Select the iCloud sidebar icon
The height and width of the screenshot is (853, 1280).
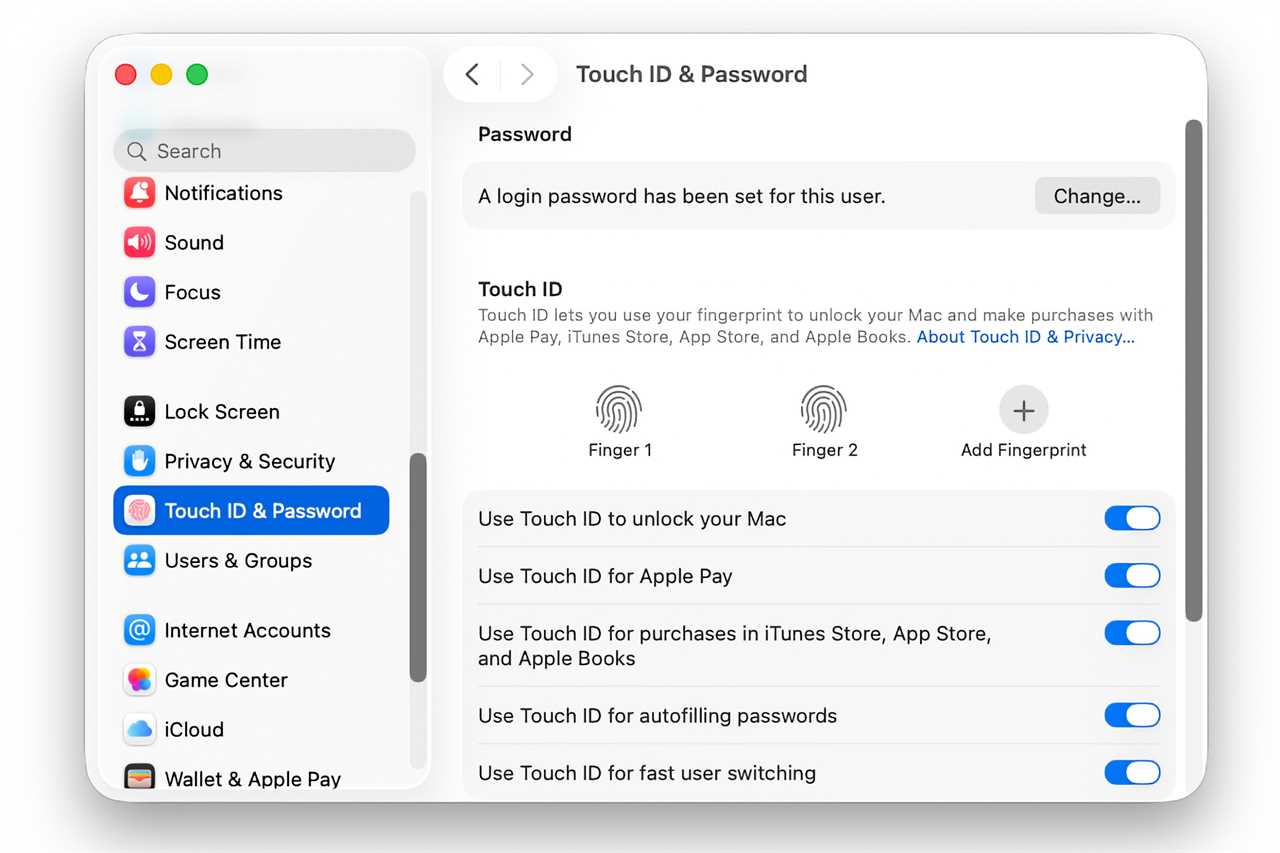(x=139, y=729)
